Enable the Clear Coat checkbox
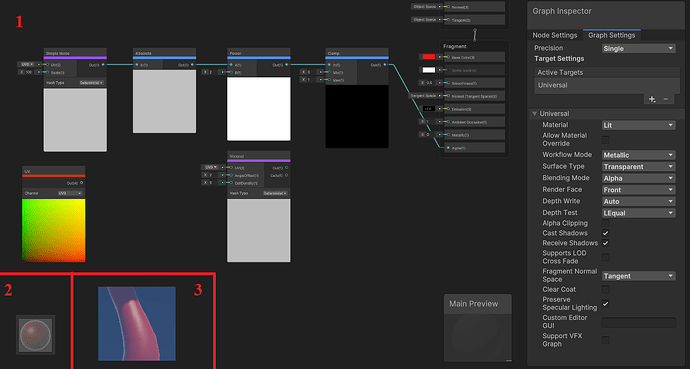 pos(606,289)
